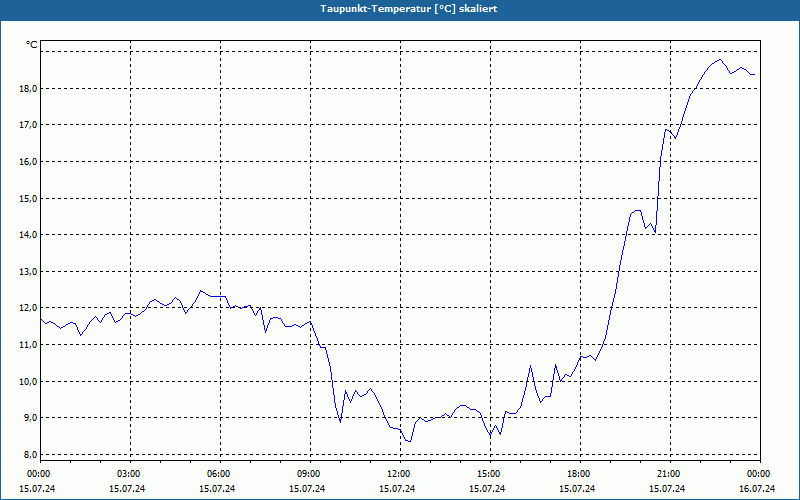The image size is (800, 500).
Task: Click the '15,0' y-axis value
Action: pyautogui.click(x=28, y=198)
